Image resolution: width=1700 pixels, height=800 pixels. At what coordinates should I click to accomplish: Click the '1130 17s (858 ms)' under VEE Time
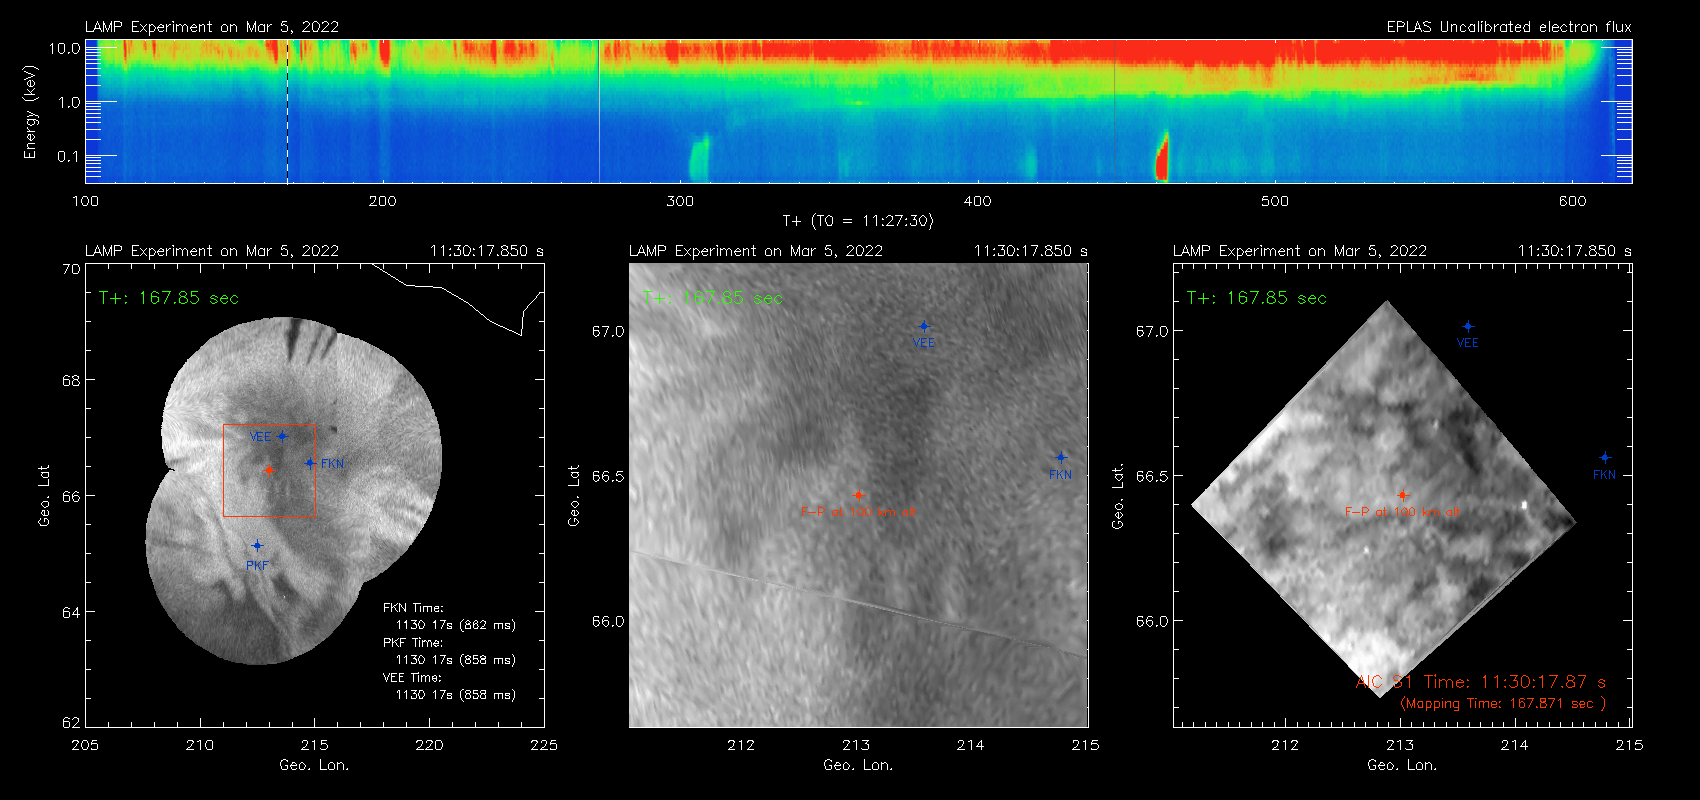point(456,695)
